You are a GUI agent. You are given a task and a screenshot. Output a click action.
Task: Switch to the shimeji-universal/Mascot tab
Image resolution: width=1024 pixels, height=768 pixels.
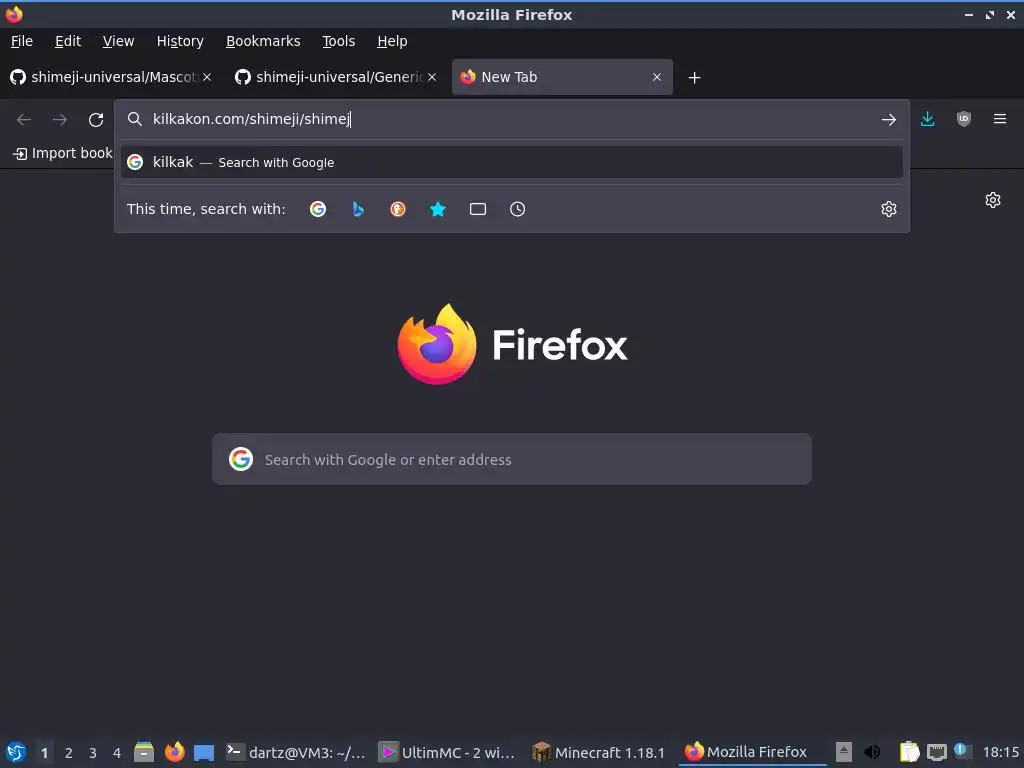tap(111, 77)
